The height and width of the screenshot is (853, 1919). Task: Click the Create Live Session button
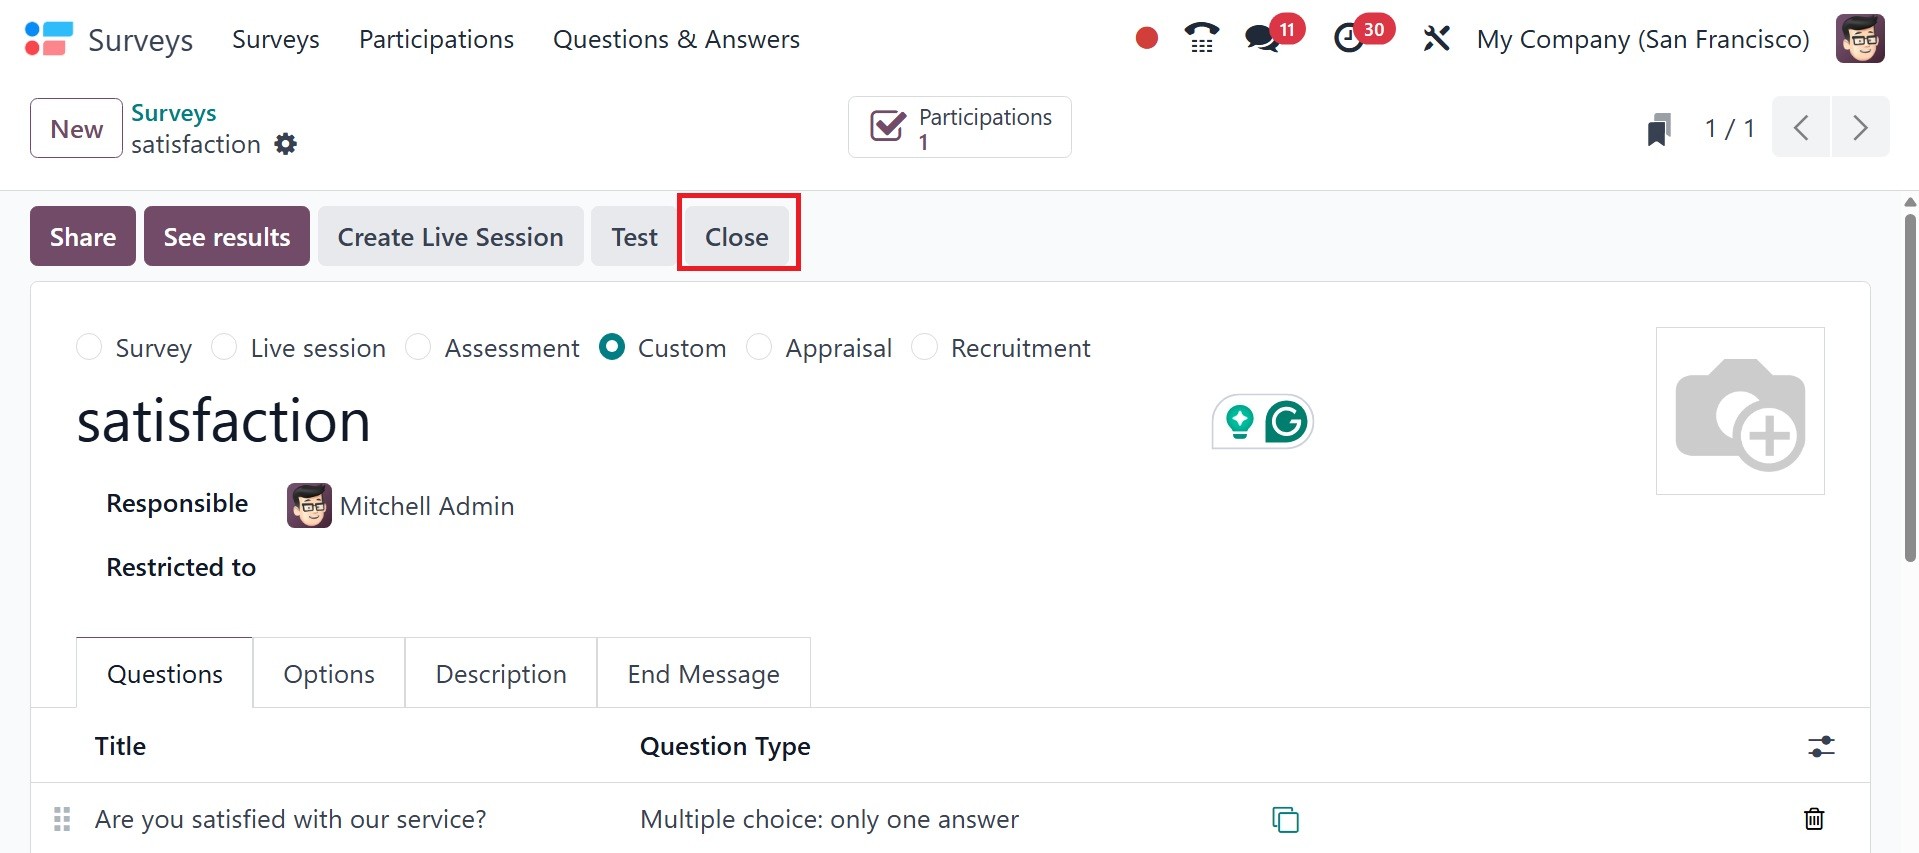[x=450, y=237]
